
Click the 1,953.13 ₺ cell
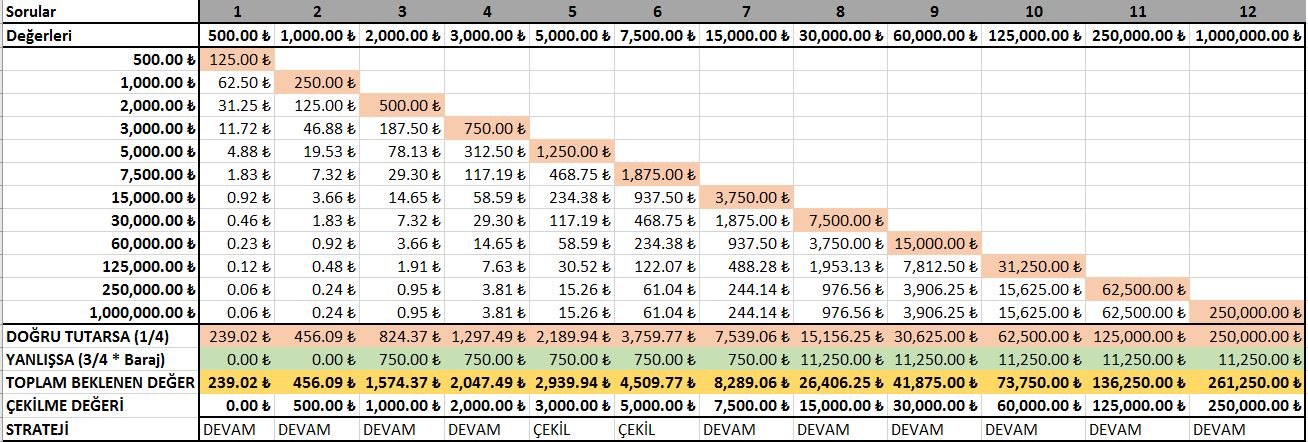click(840, 267)
